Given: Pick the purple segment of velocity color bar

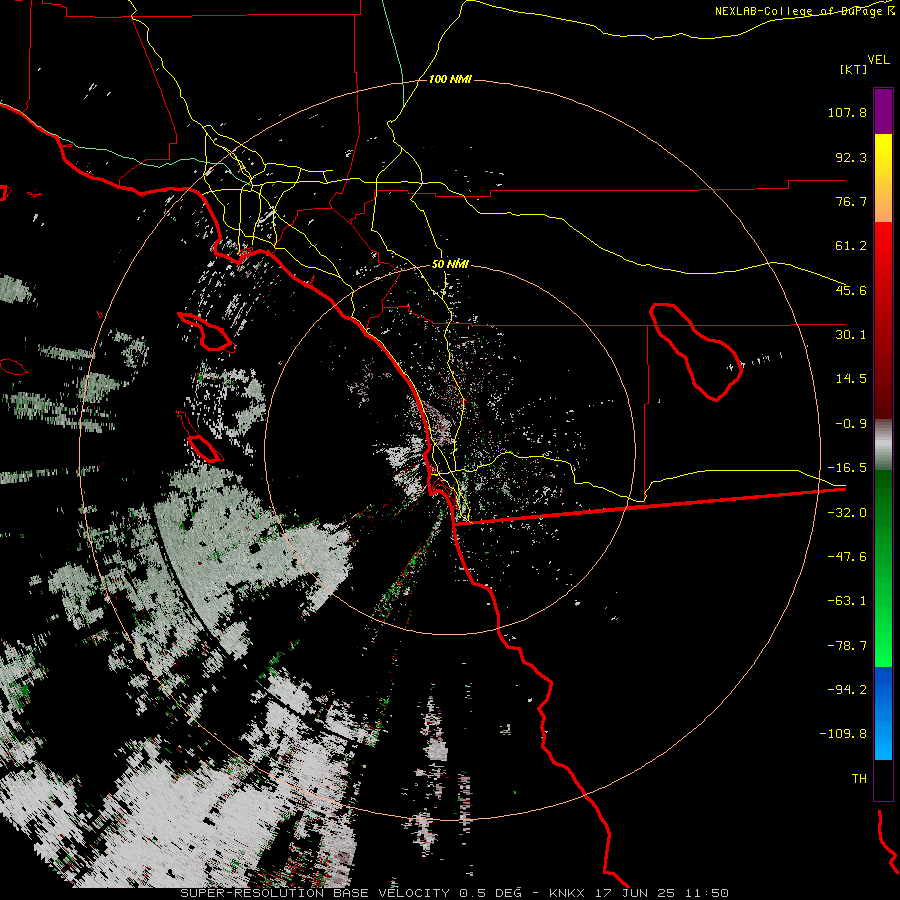Looking at the screenshot, I should click(883, 111).
